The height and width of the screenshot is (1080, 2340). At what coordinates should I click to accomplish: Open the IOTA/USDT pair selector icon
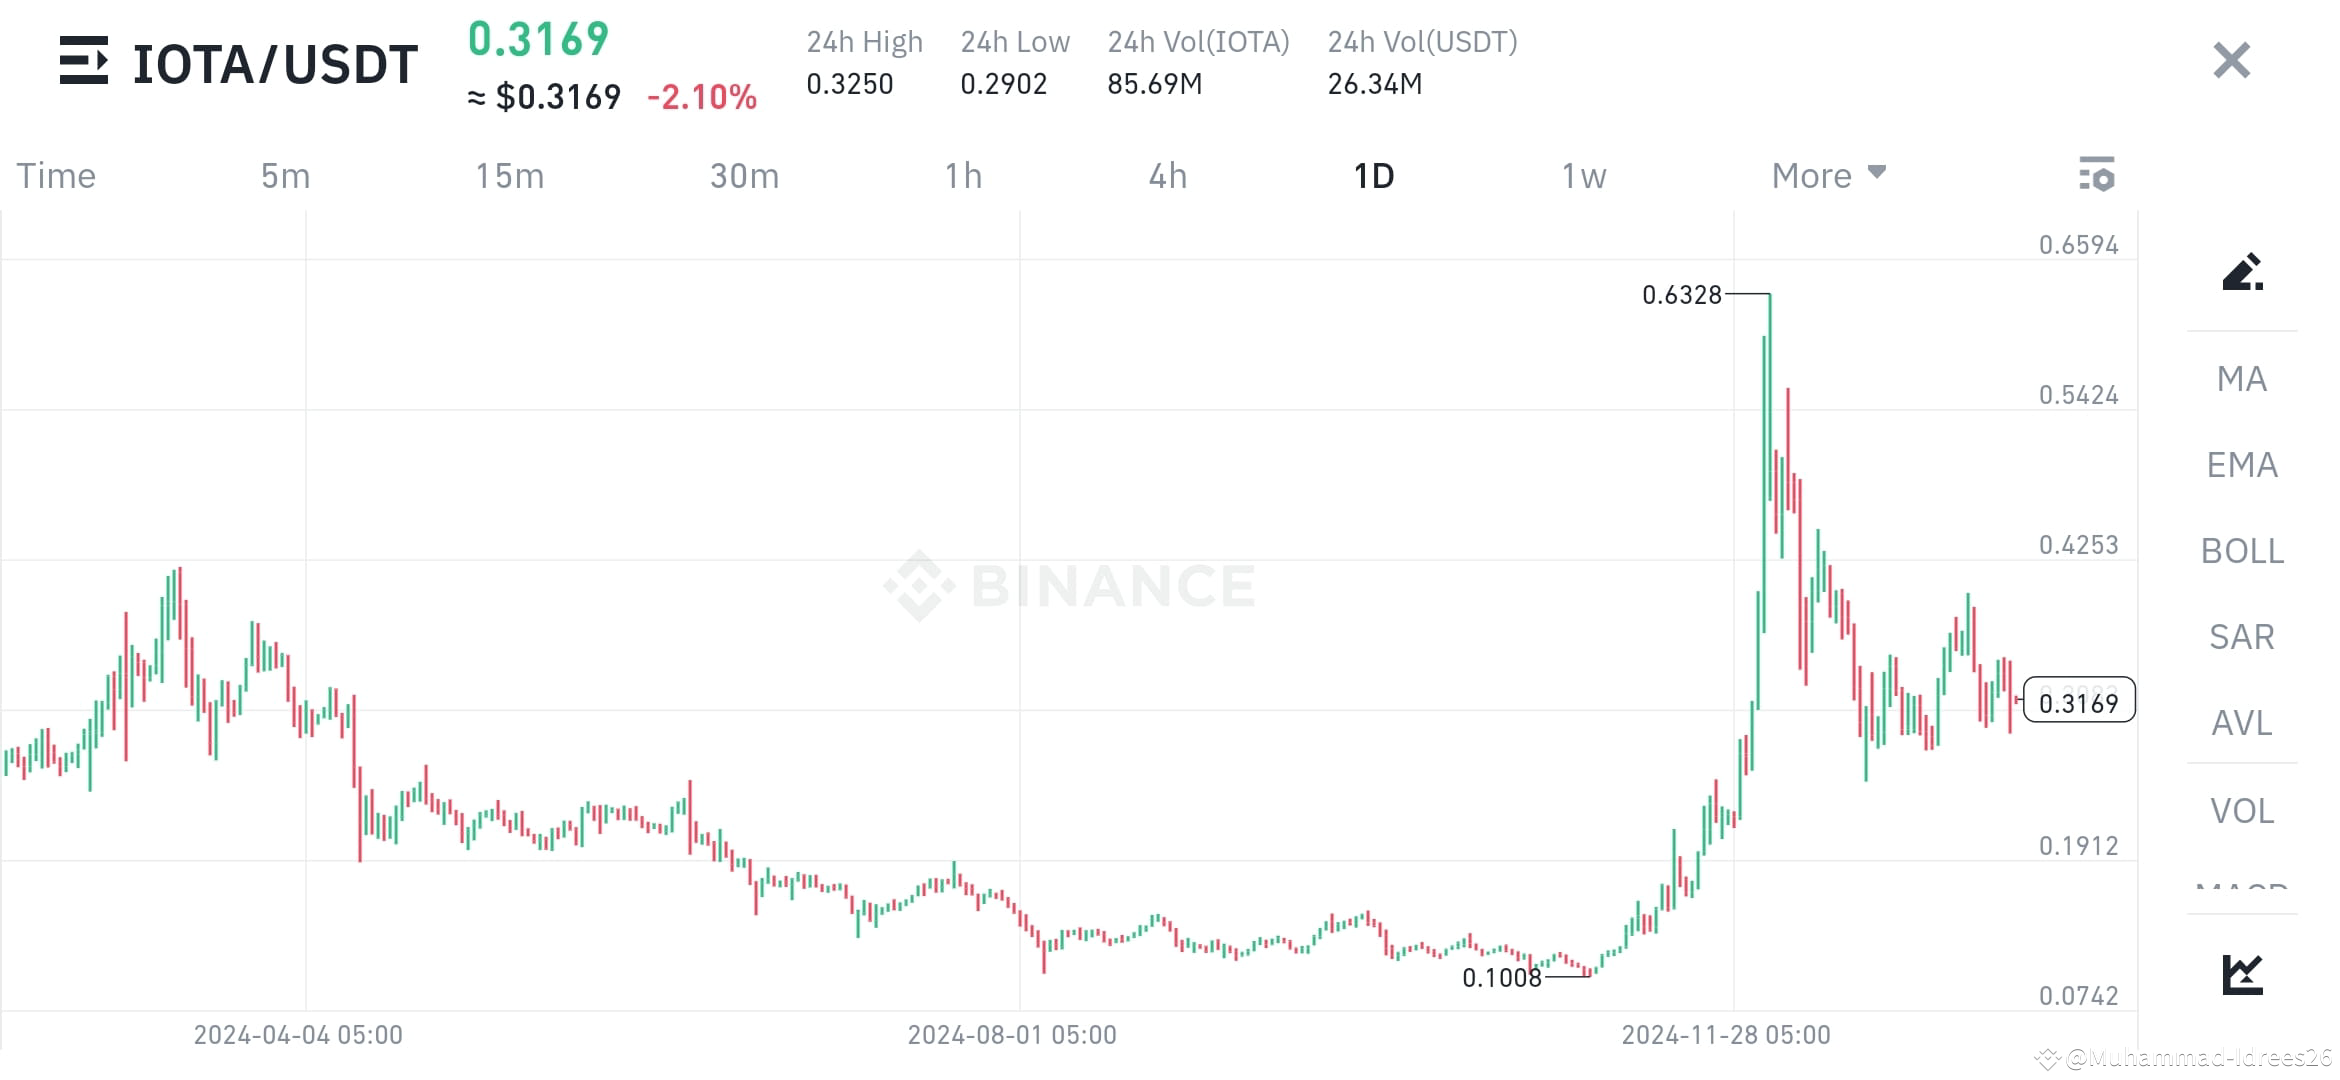[85, 62]
